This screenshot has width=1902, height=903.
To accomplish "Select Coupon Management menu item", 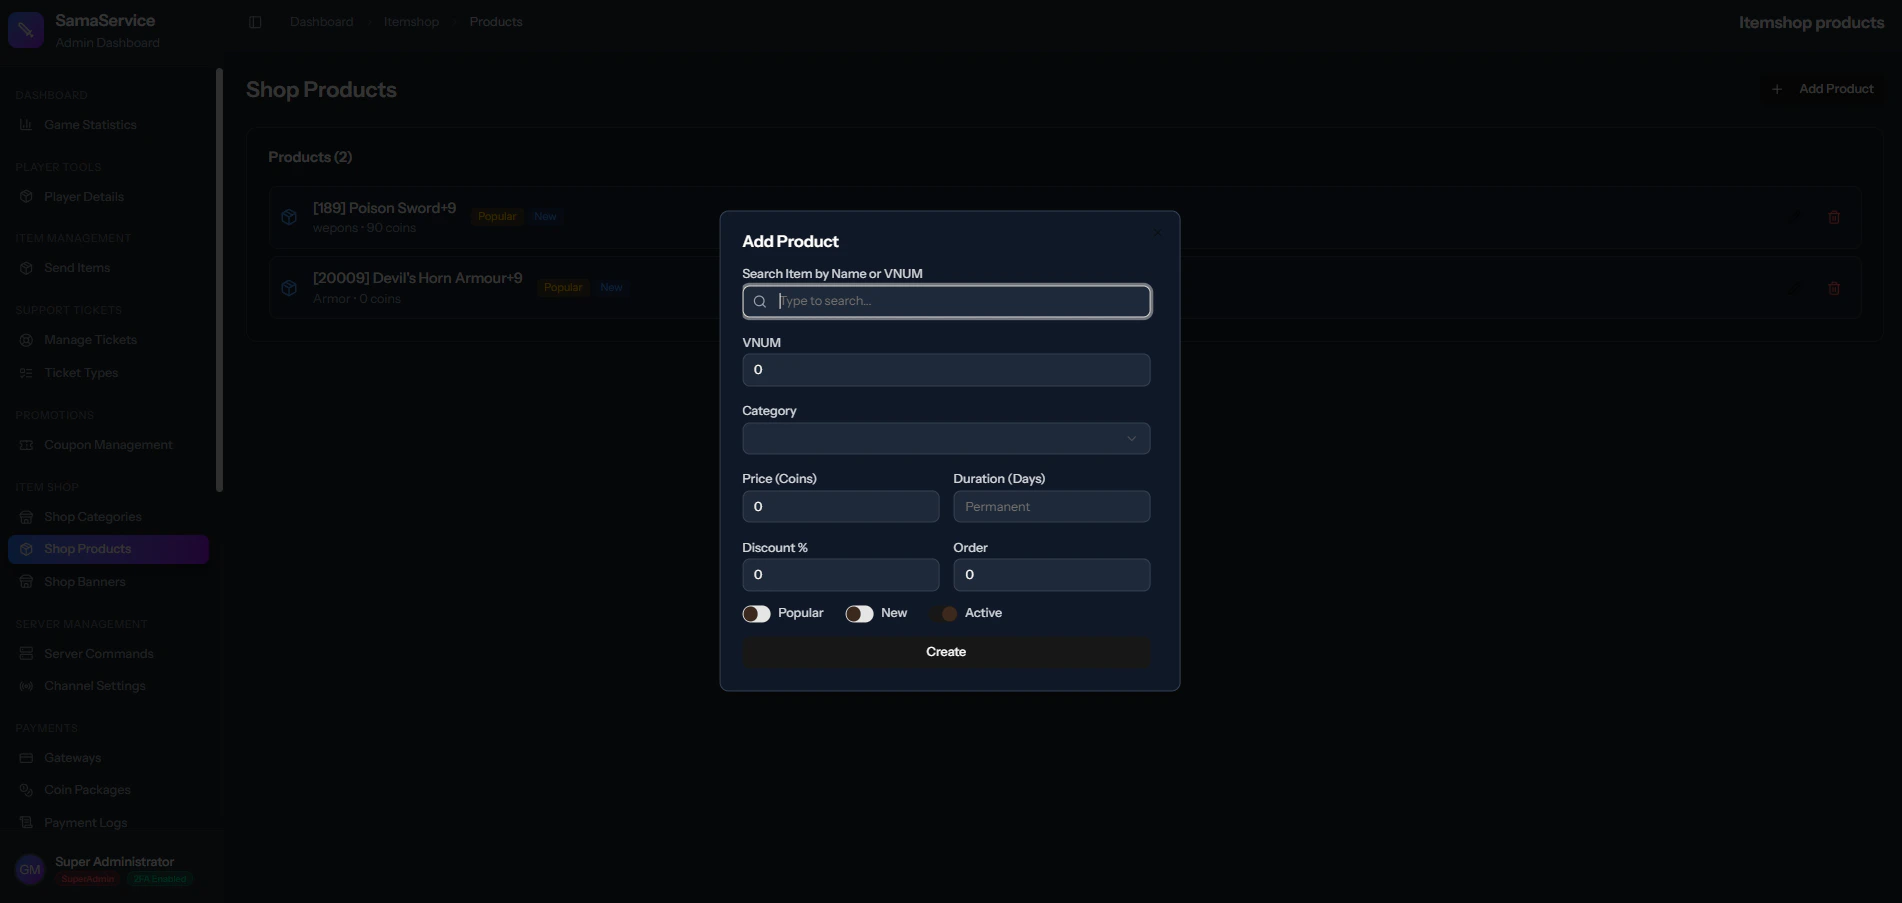I will 108,445.
